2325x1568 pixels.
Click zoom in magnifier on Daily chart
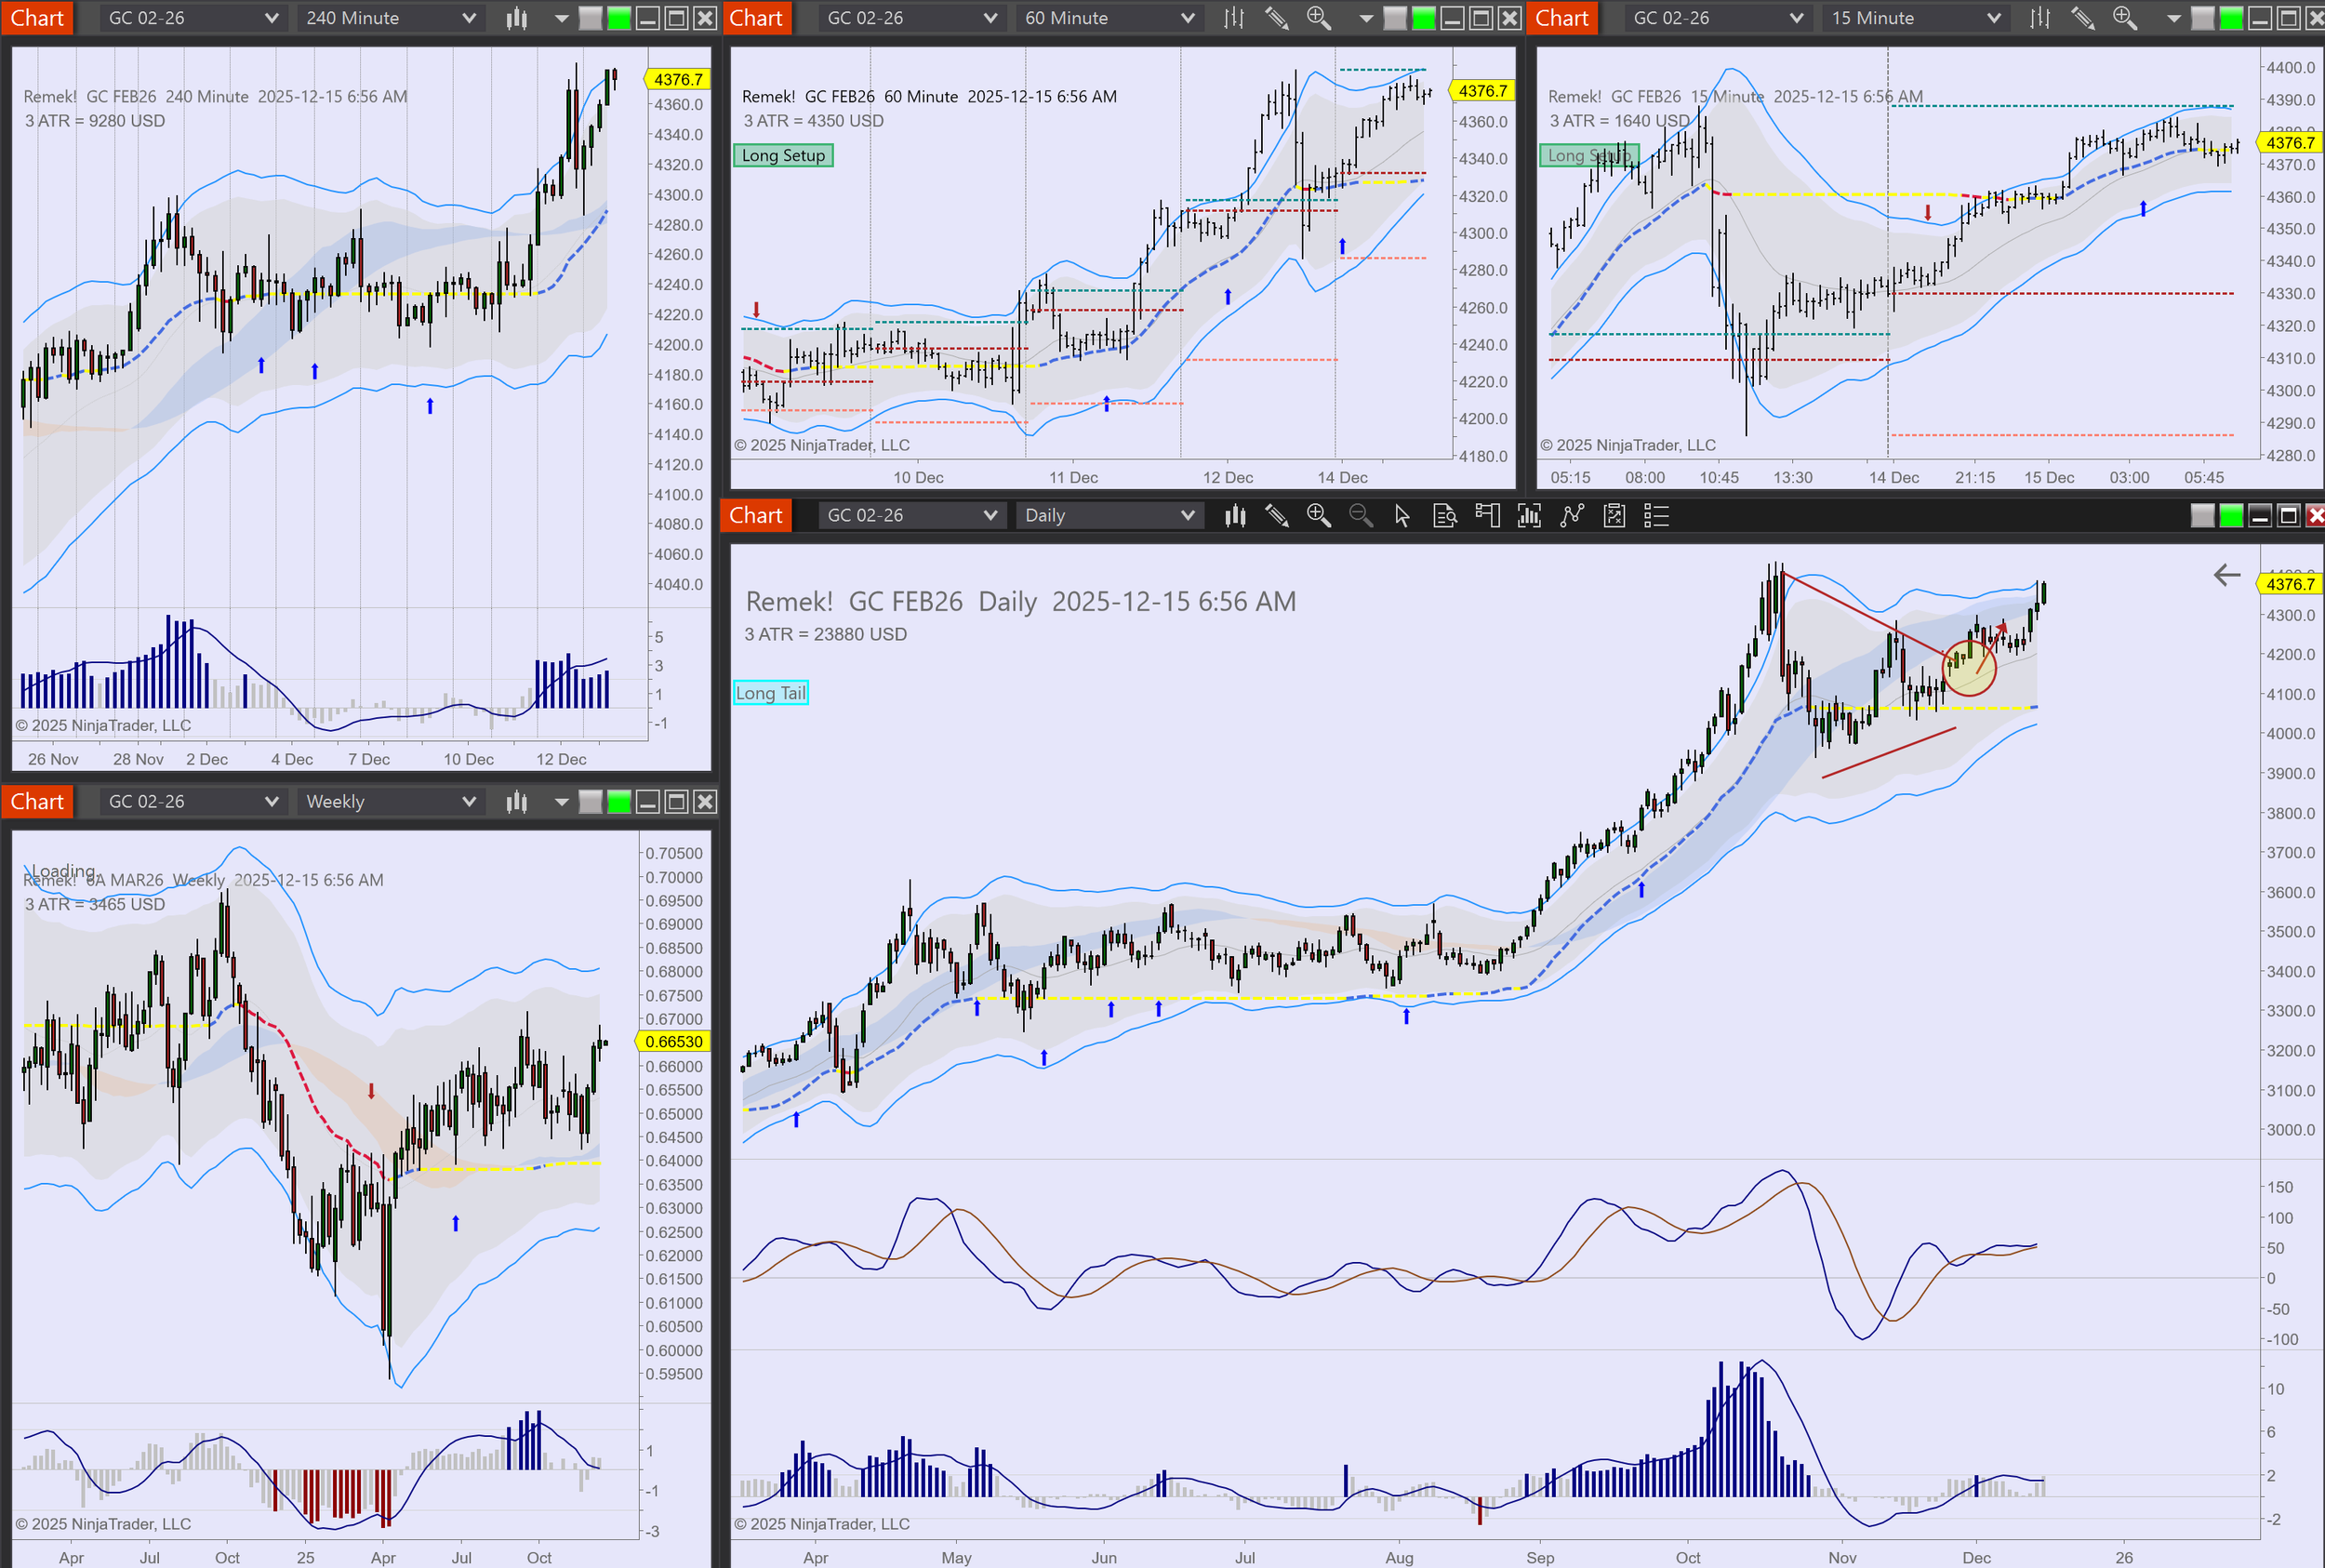pyautogui.click(x=1318, y=515)
